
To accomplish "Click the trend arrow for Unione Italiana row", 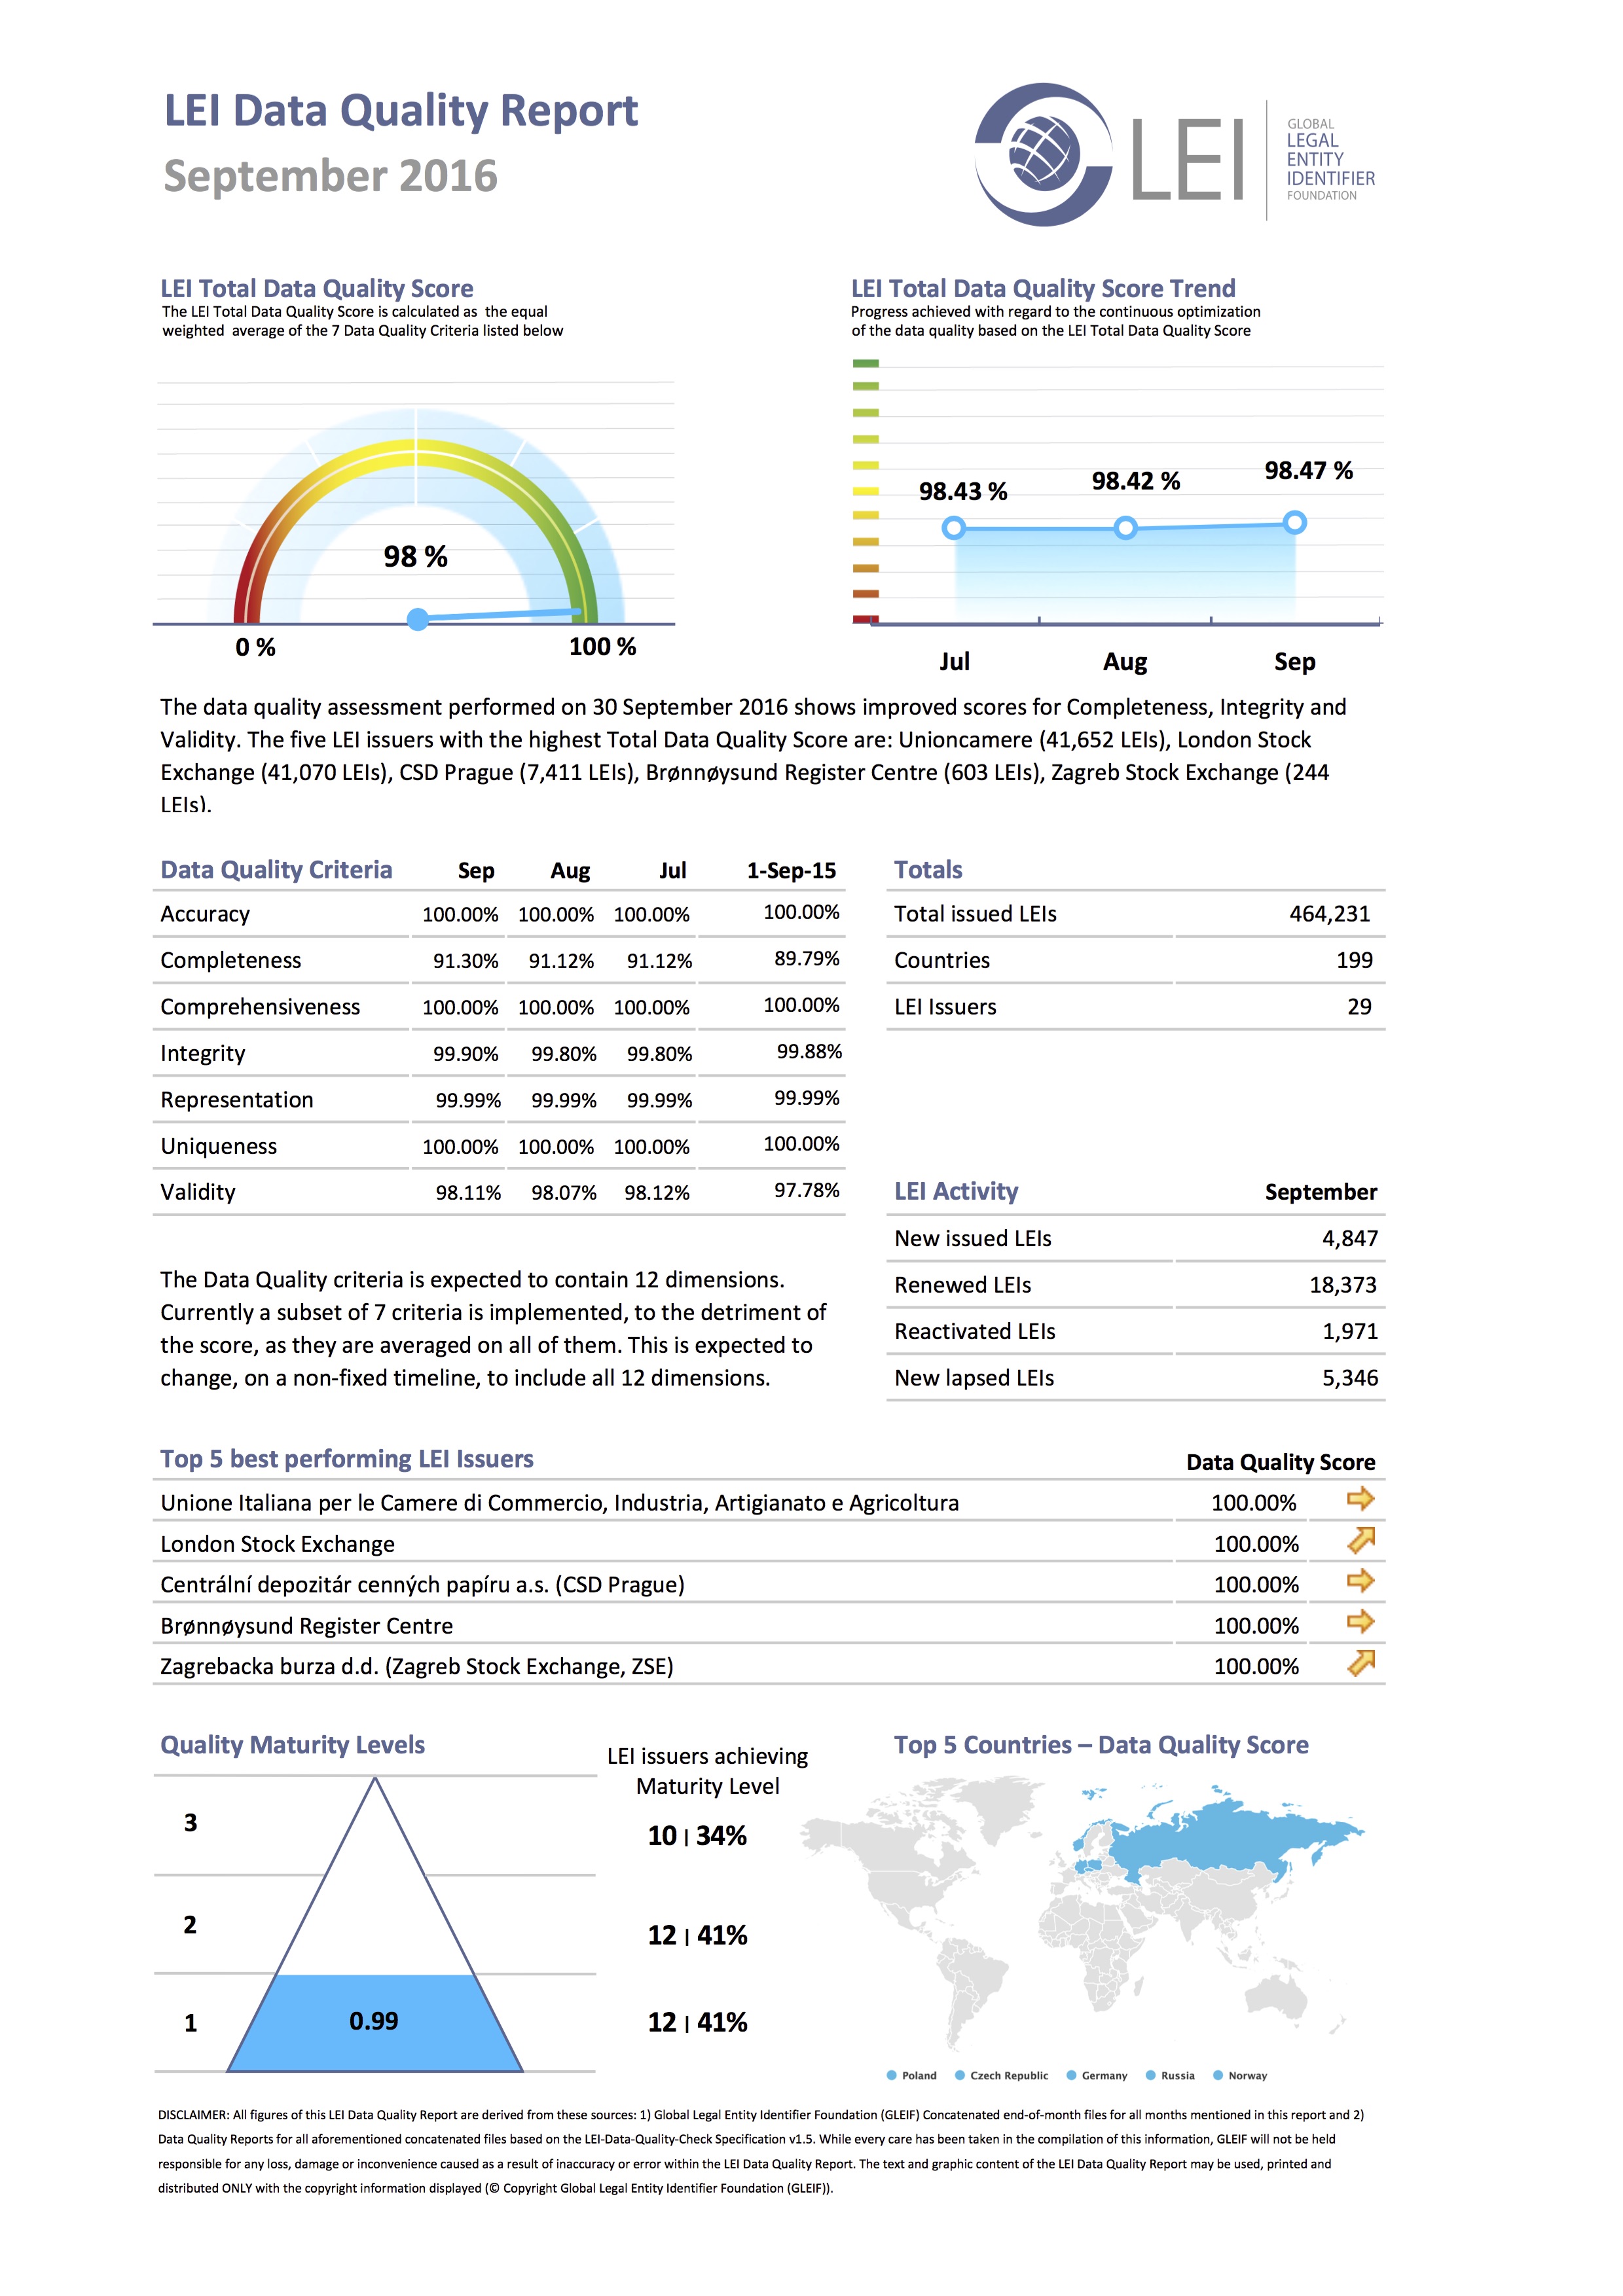I will [1360, 1498].
